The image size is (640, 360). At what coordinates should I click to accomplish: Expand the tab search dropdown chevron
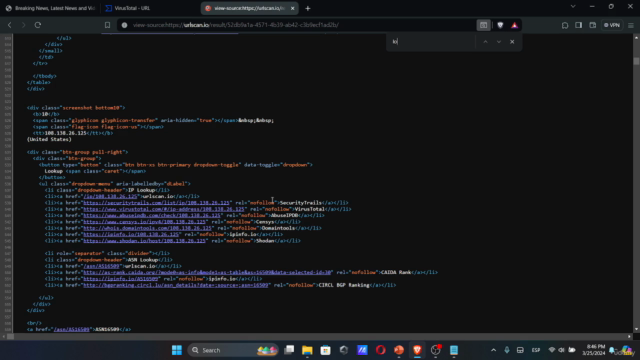click(573, 7)
